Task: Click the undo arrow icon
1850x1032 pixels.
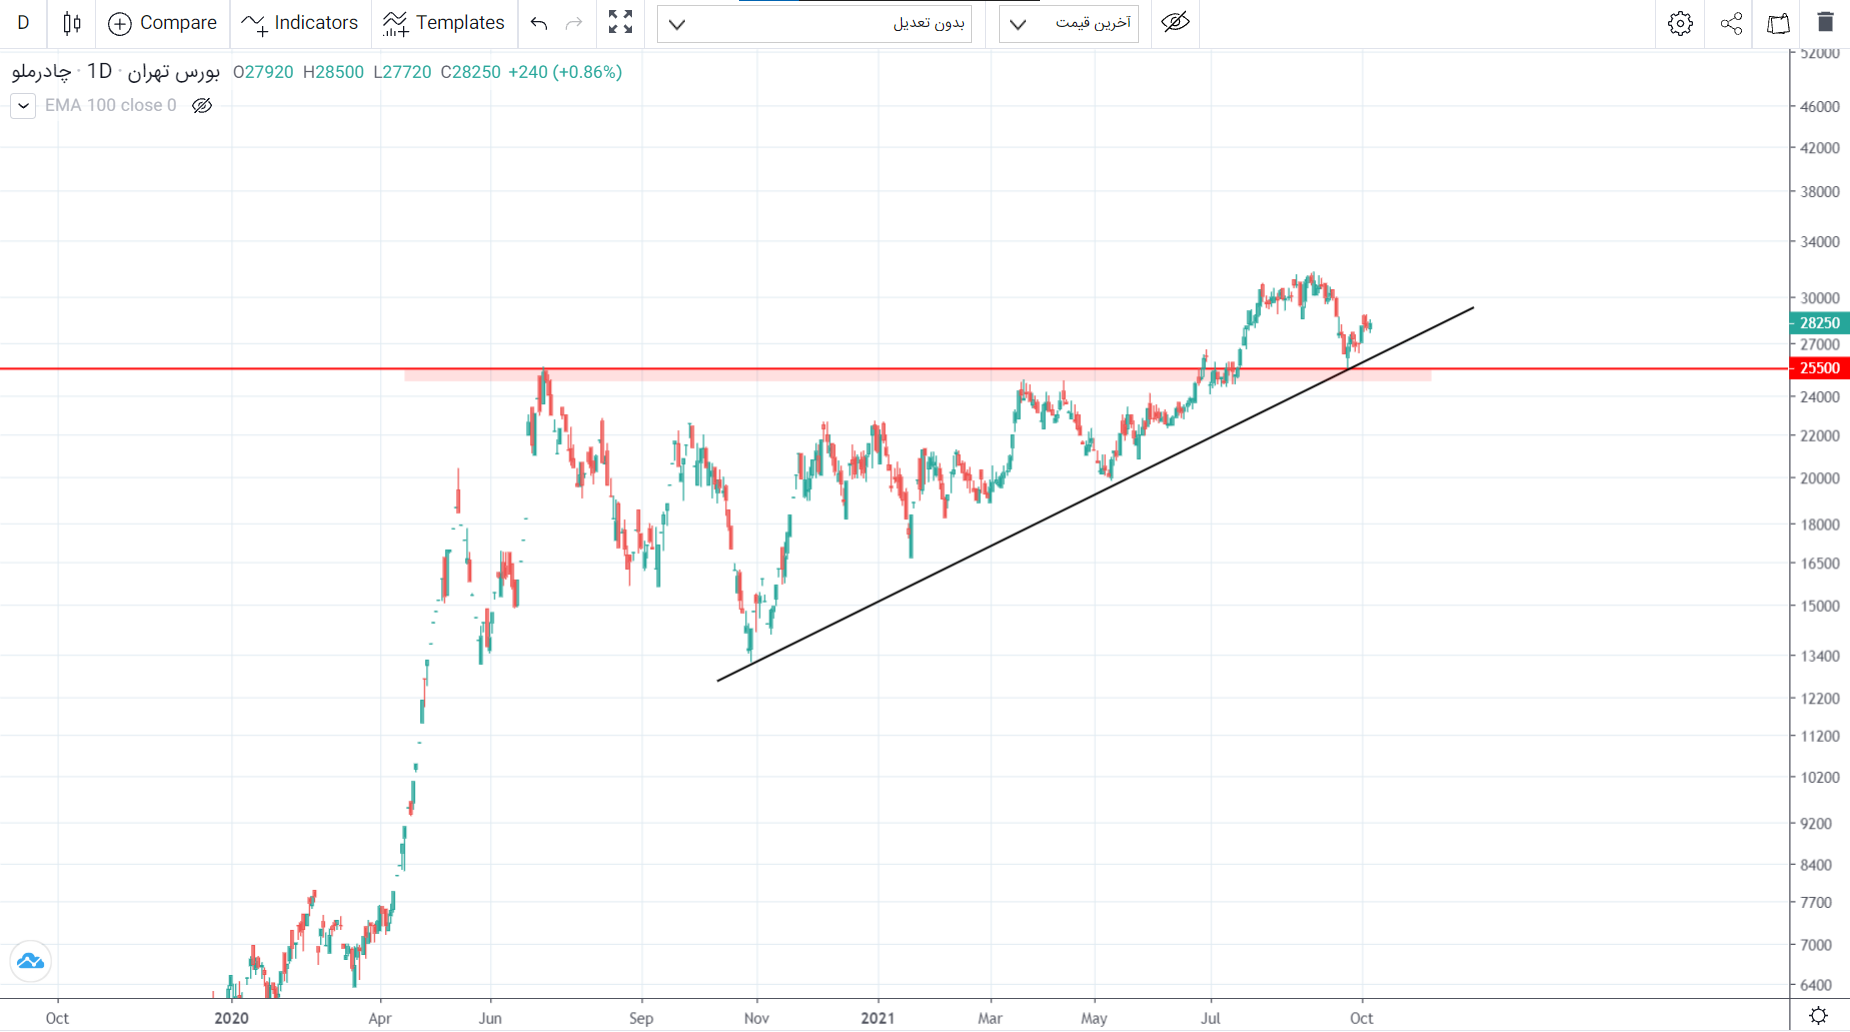Action: tap(539, 23)
